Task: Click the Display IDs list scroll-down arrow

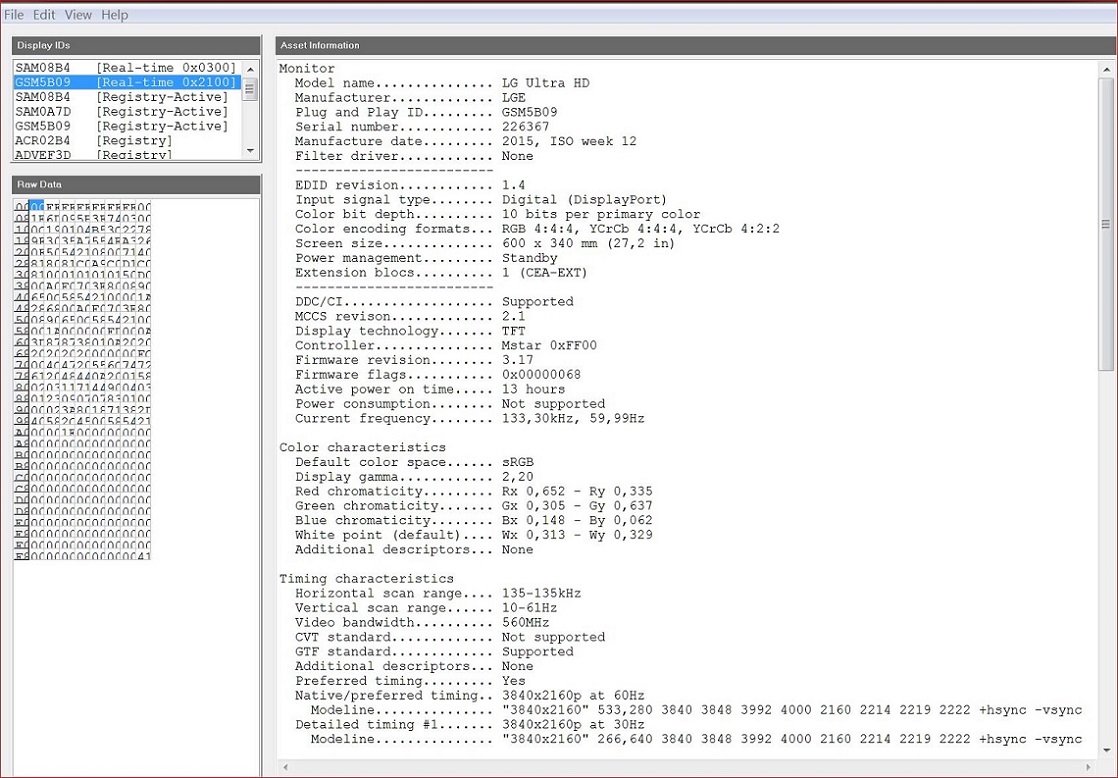Action: (x=250, y=150)
